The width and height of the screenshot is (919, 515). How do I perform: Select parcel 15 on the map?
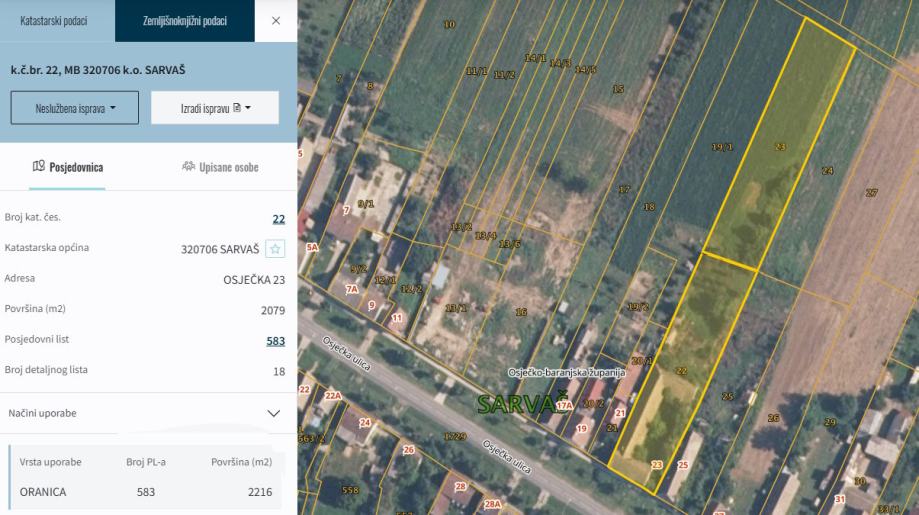pos(618,89)
